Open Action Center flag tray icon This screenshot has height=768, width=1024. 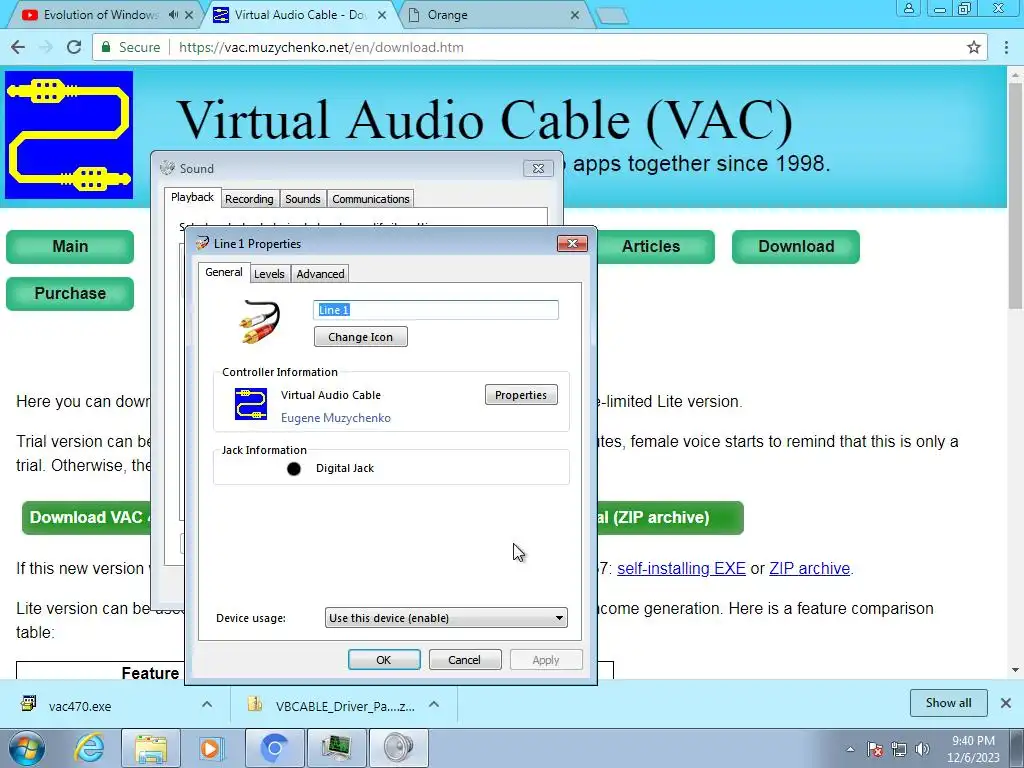[x=875, y=749]
